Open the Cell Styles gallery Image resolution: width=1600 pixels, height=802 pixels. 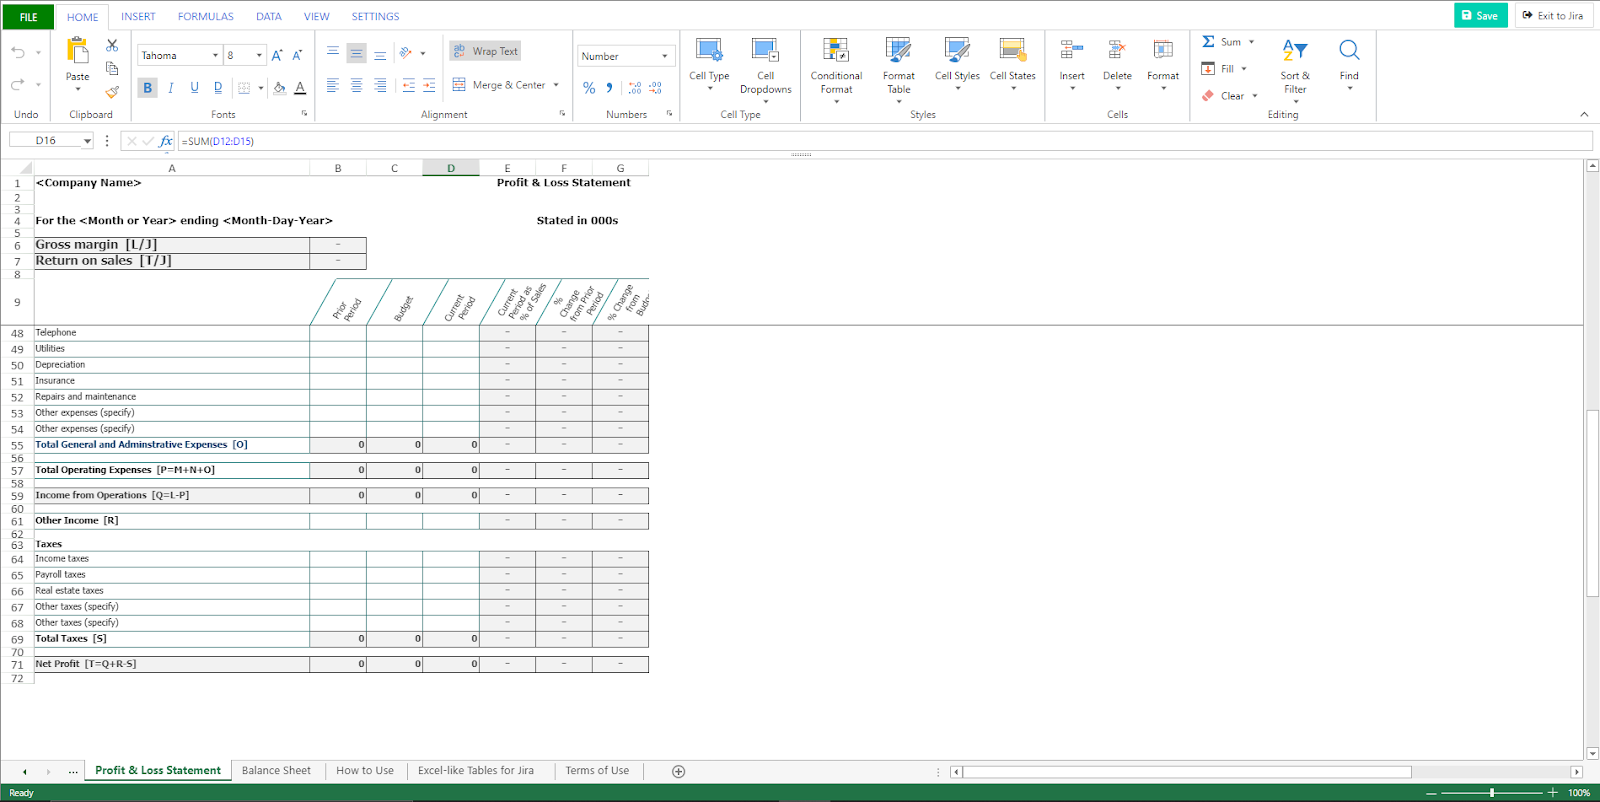click(x=957, y=64)
